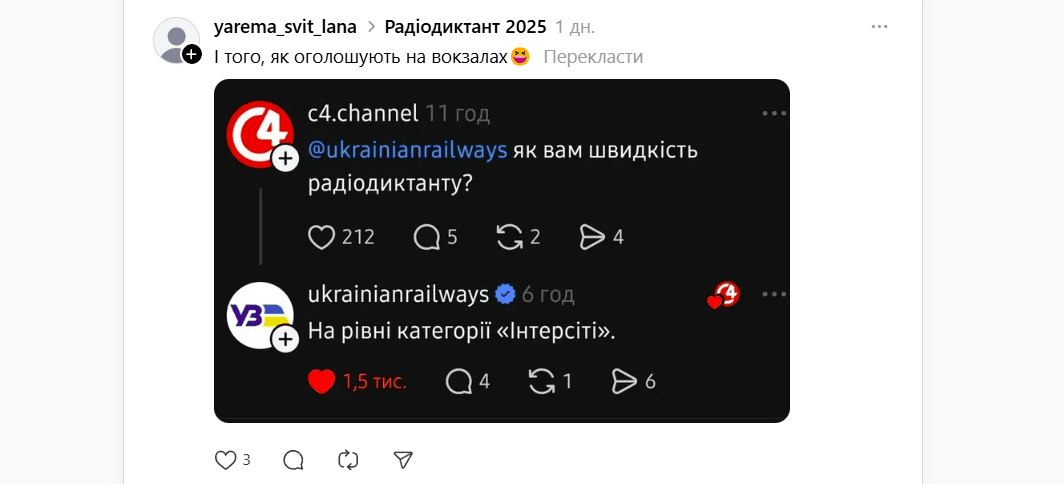Like the yarema_svit_lana post with heart icon
This screenshot has height=484, width=1064.
pos(225,460)
